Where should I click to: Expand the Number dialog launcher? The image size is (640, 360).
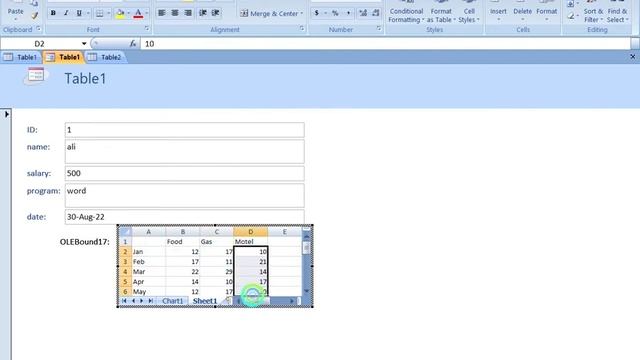click(378, 29)
